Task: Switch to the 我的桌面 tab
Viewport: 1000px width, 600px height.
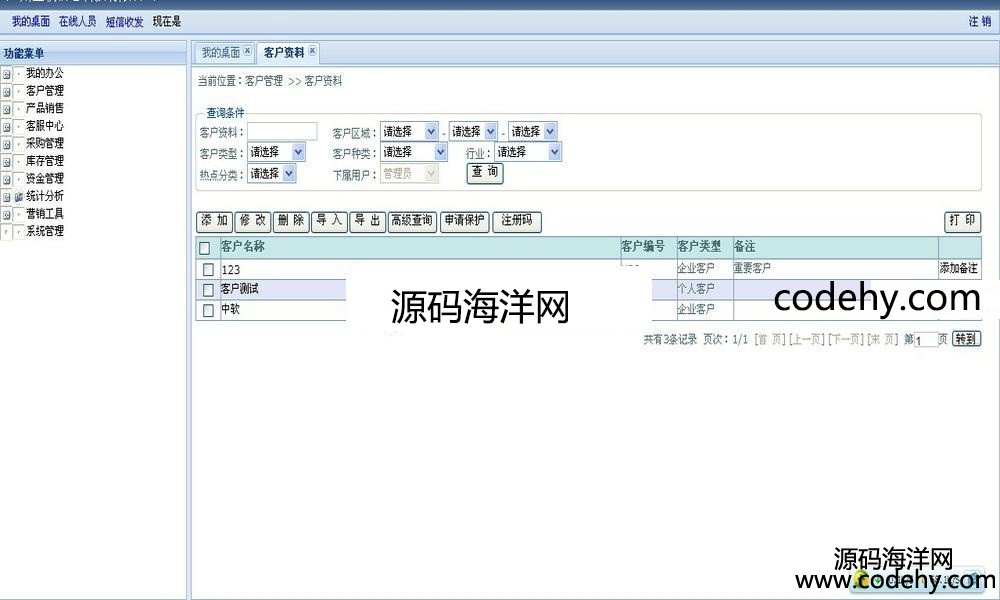Action: click(221, 53)
